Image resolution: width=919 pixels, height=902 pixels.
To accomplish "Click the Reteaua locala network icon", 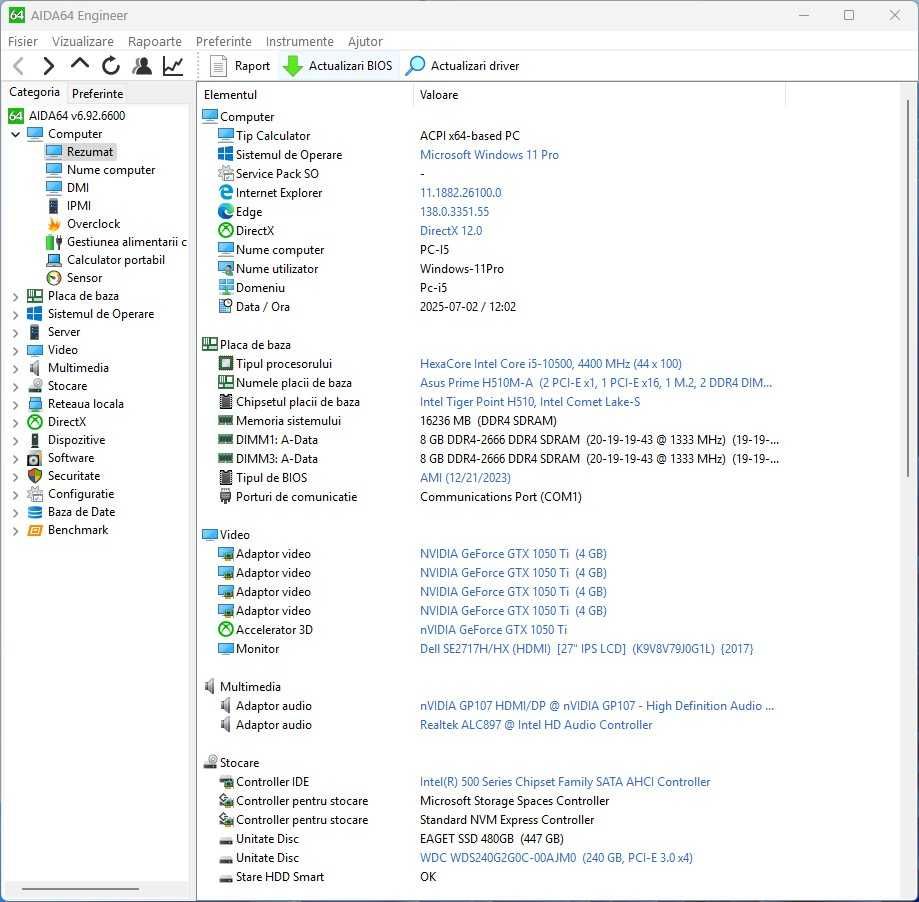I will (35, 404).
